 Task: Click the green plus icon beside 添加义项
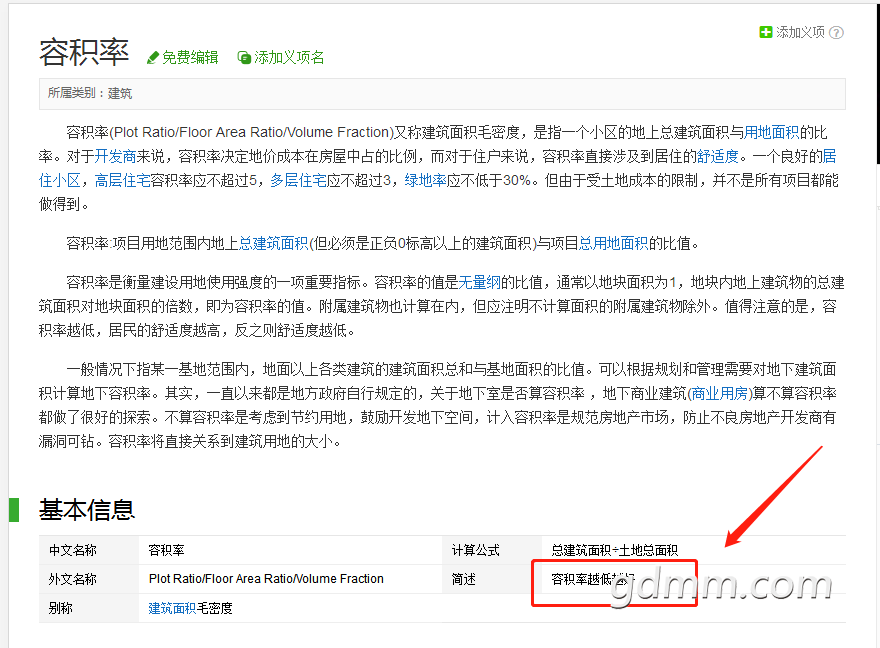coord(766,33)
